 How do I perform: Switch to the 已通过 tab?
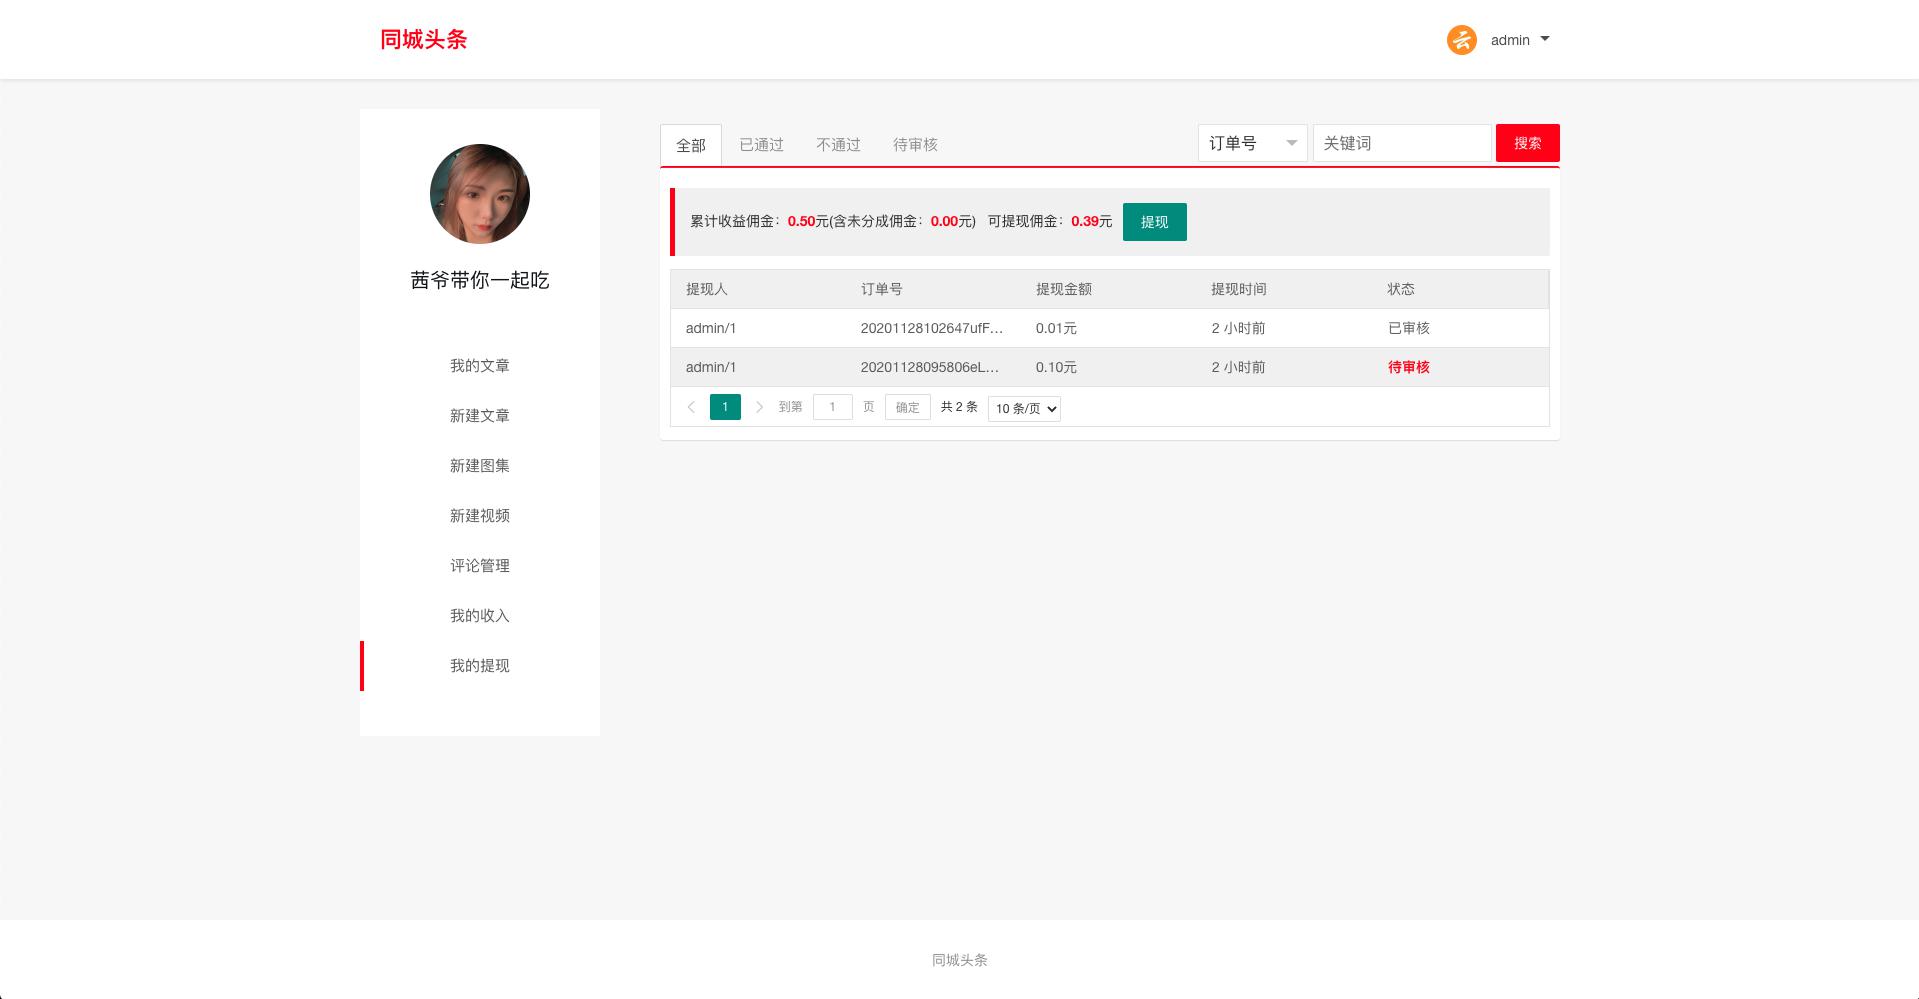point(761,145)
